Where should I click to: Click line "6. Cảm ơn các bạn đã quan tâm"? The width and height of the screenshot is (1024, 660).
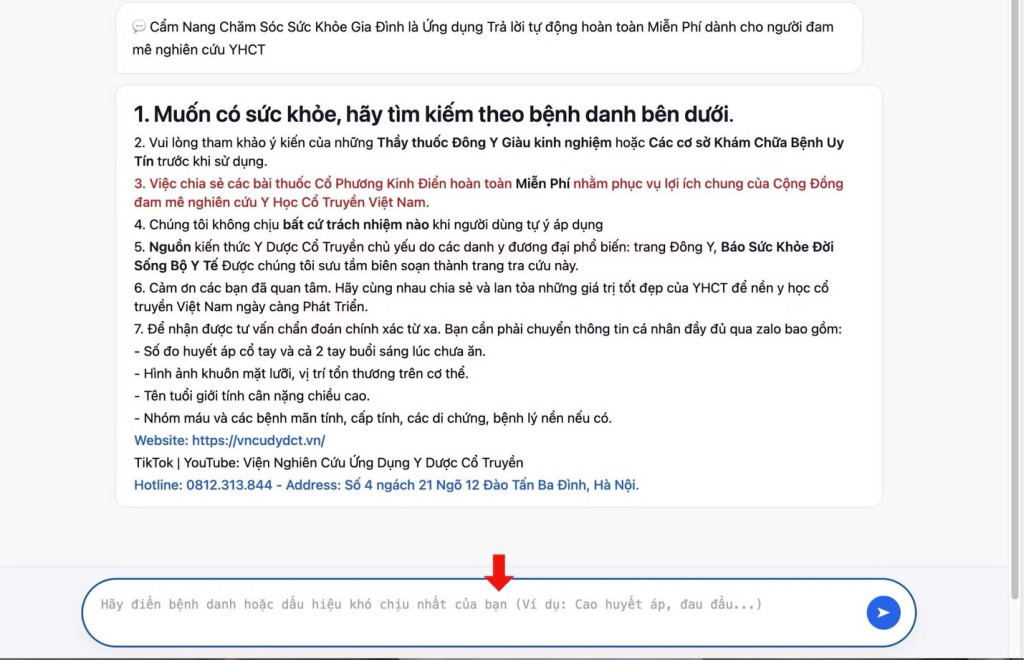pos(481,297)
